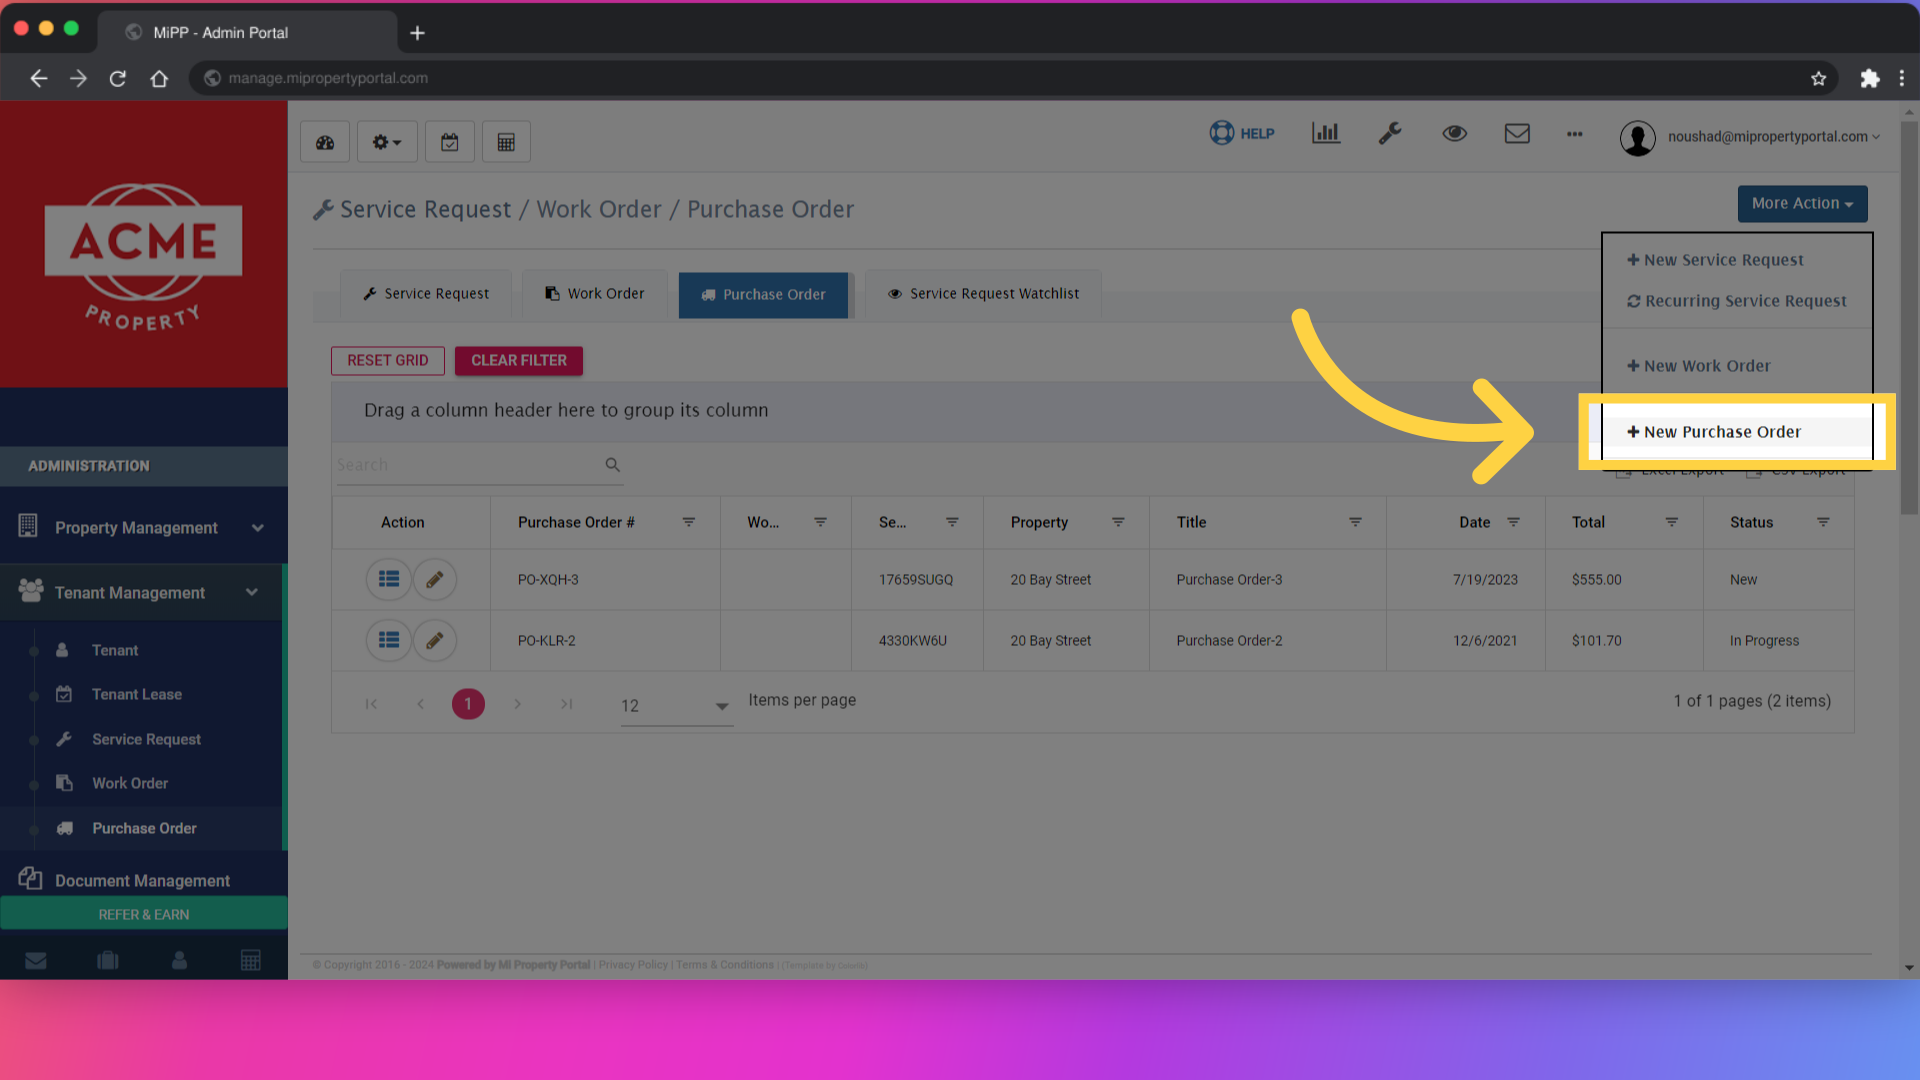
Task: Reload the page in browser toolbar
Action: pos(118,78)
